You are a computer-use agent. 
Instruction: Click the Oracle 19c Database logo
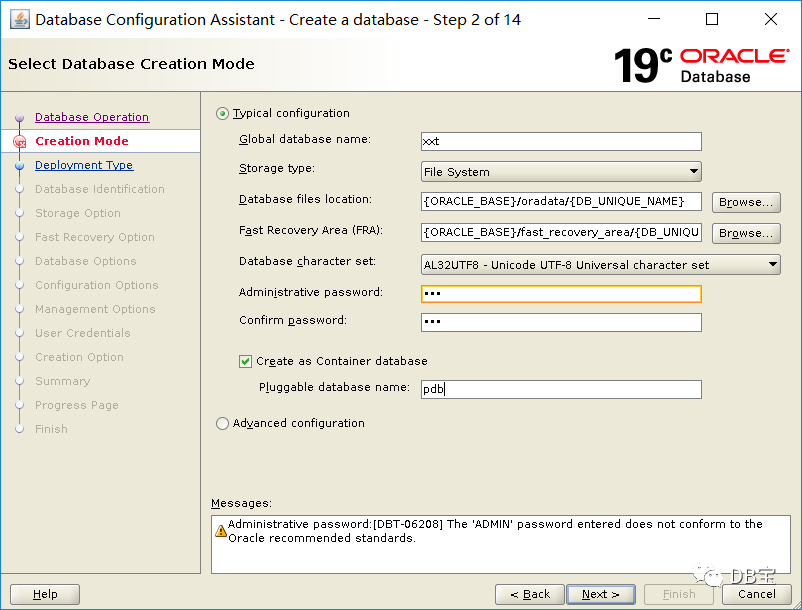click(x=701, y=65)
